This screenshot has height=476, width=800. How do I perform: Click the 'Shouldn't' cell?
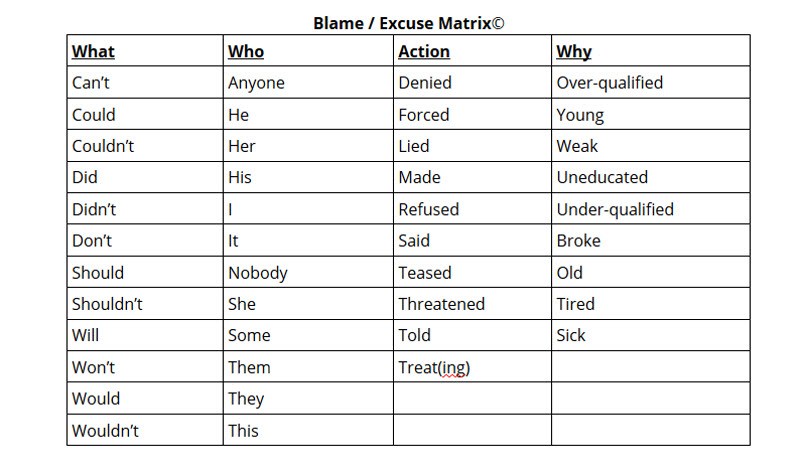tap(107, 304)
